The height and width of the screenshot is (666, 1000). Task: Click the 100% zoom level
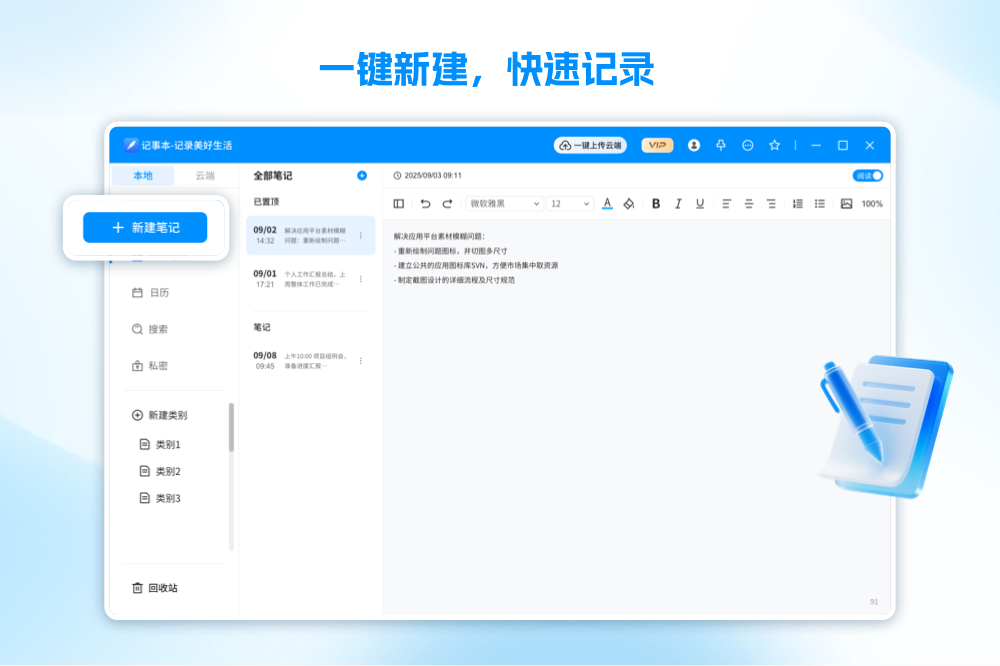coord(872,204)
